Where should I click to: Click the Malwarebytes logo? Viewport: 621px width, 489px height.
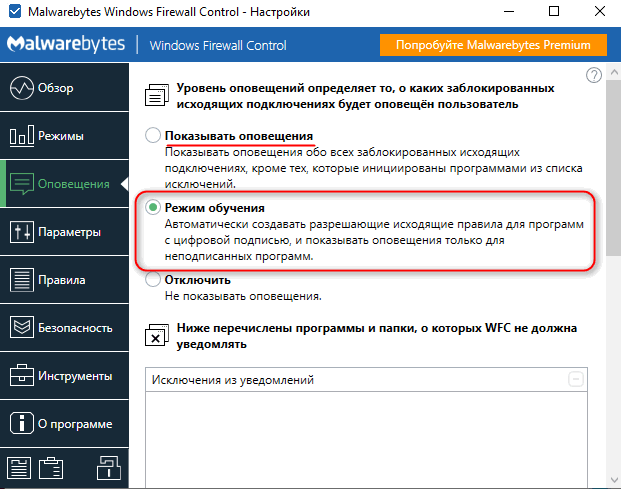[66, 44]
